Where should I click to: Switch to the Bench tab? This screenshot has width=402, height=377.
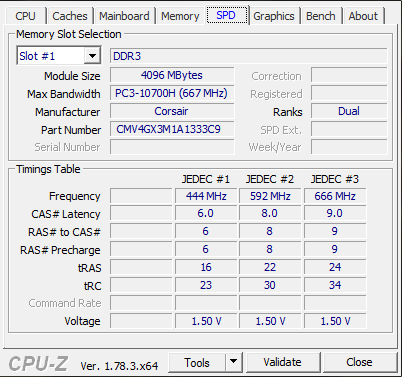(x=321, y=16)
